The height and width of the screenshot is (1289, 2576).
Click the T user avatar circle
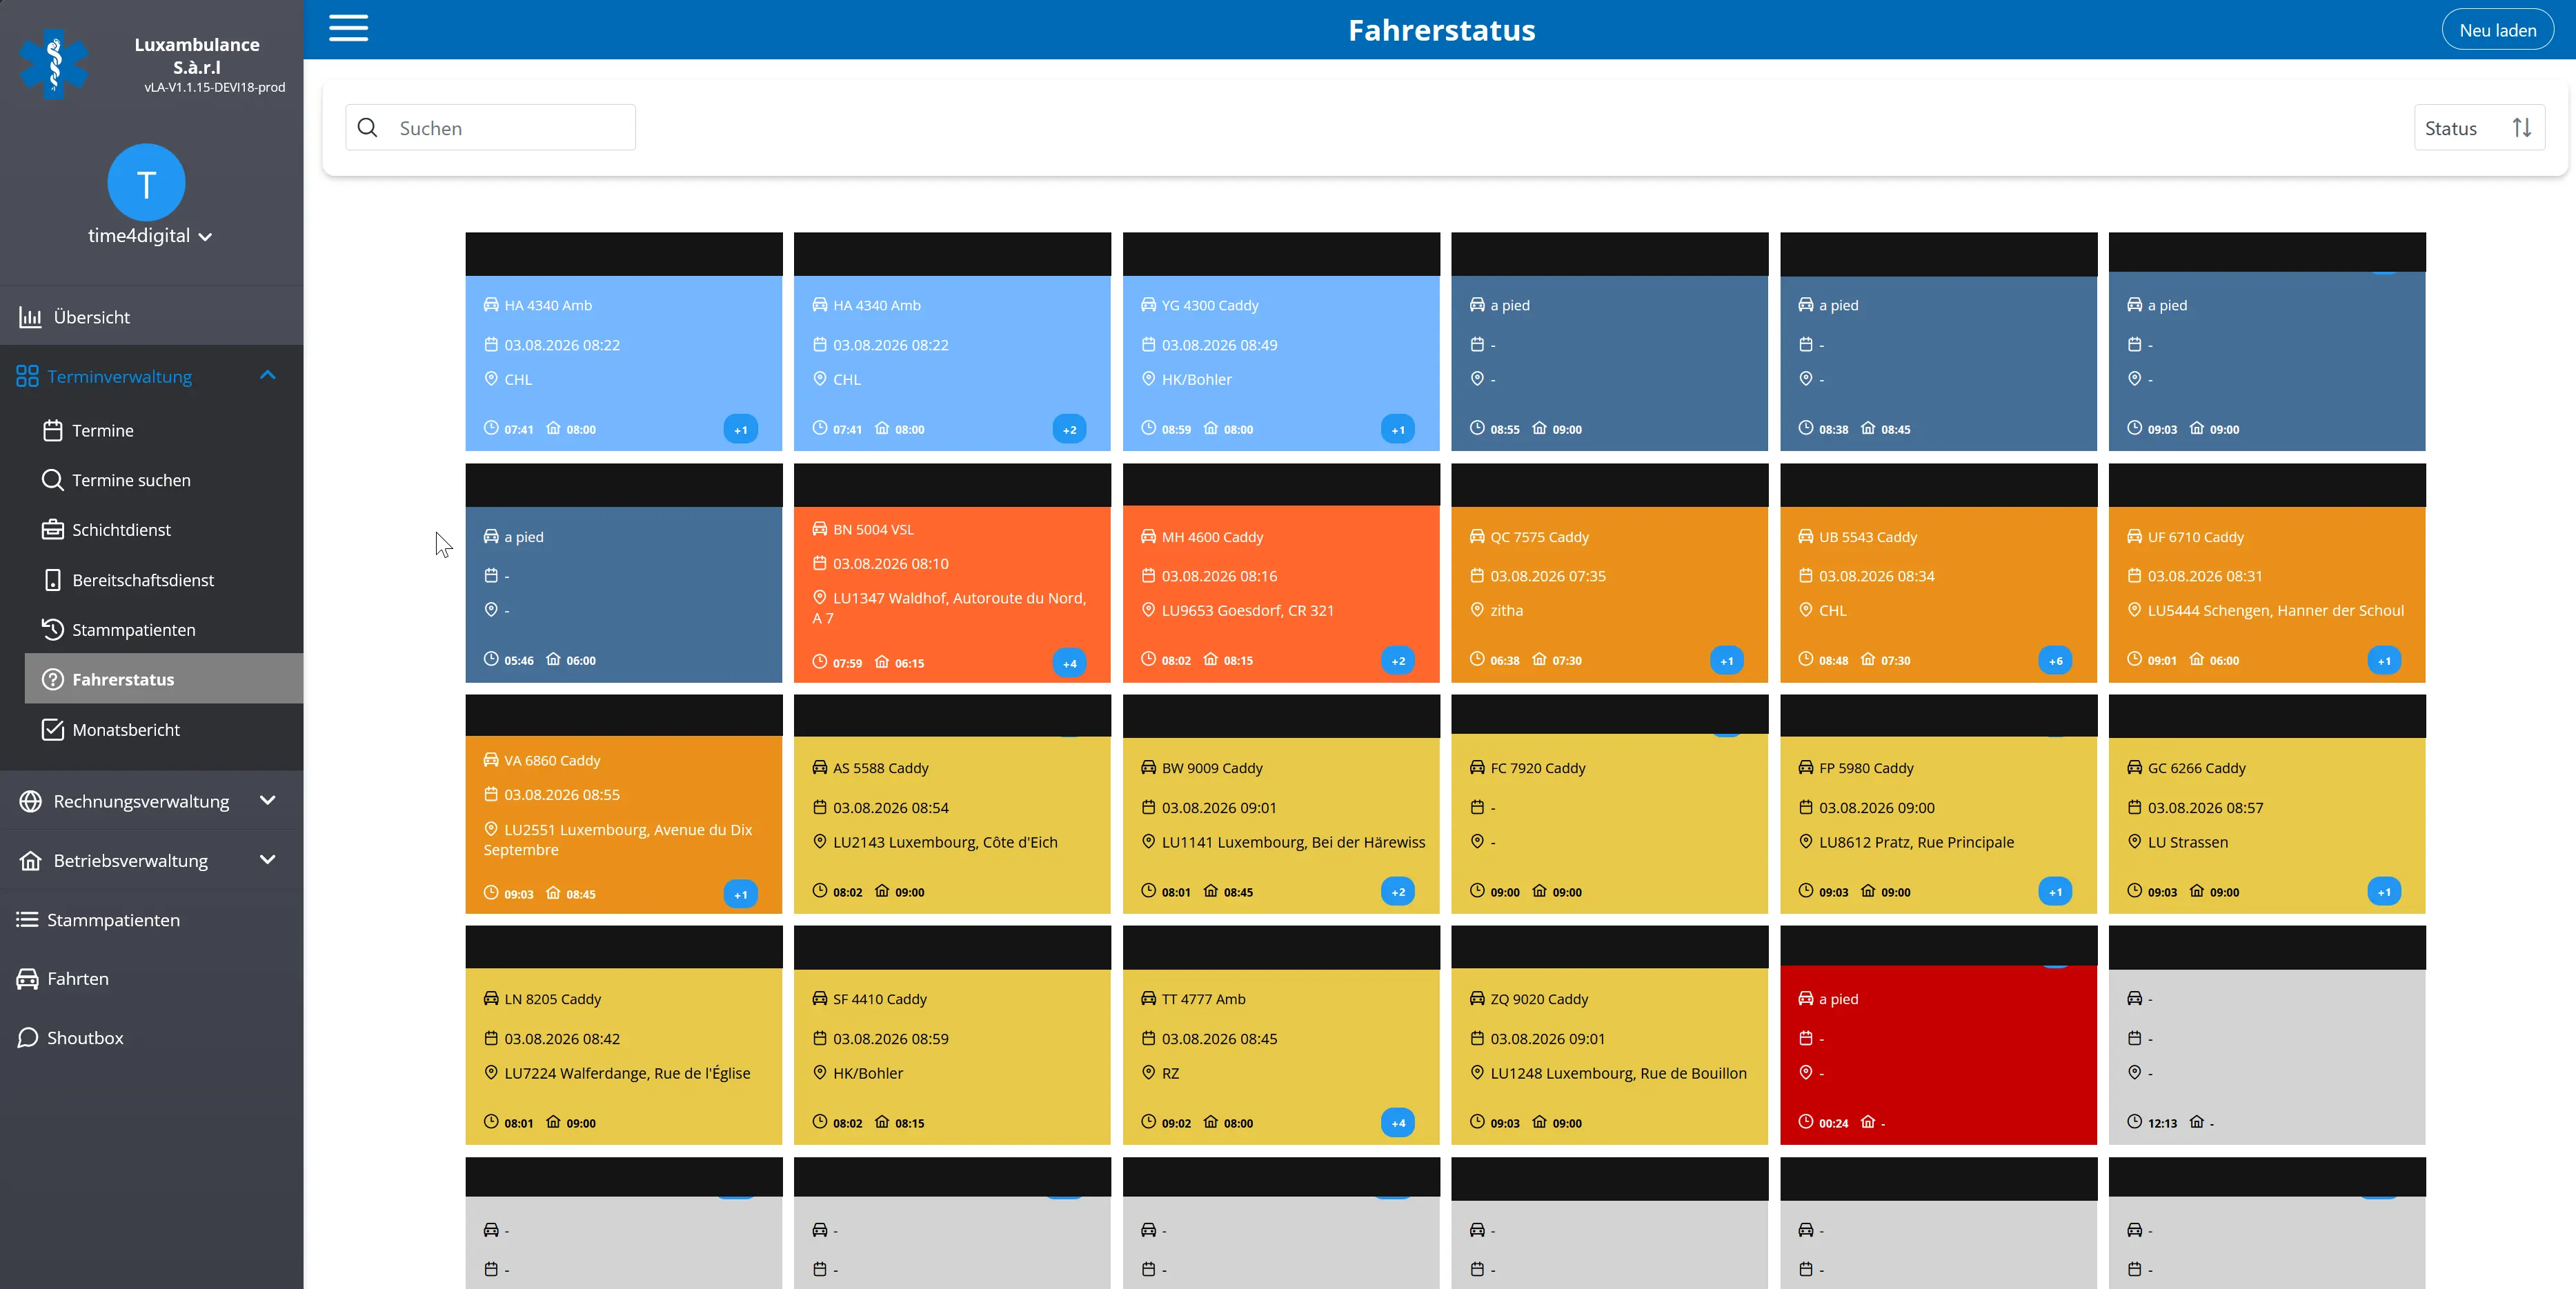(147, 183)
